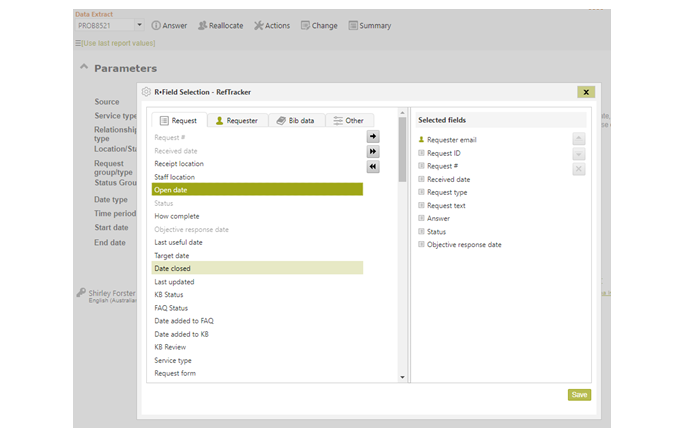Select Date added to KB field
The image size is (685, 445).
[257, 334]
